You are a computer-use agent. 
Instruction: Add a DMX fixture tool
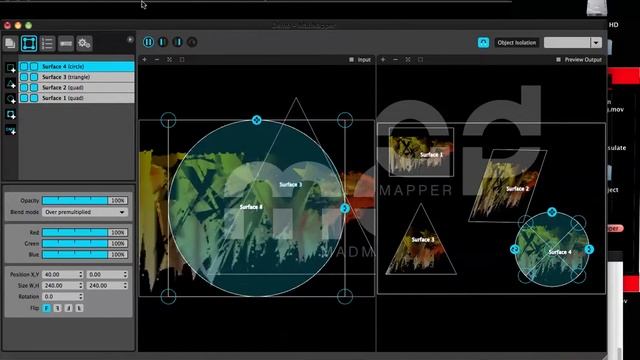click(11, 130)
